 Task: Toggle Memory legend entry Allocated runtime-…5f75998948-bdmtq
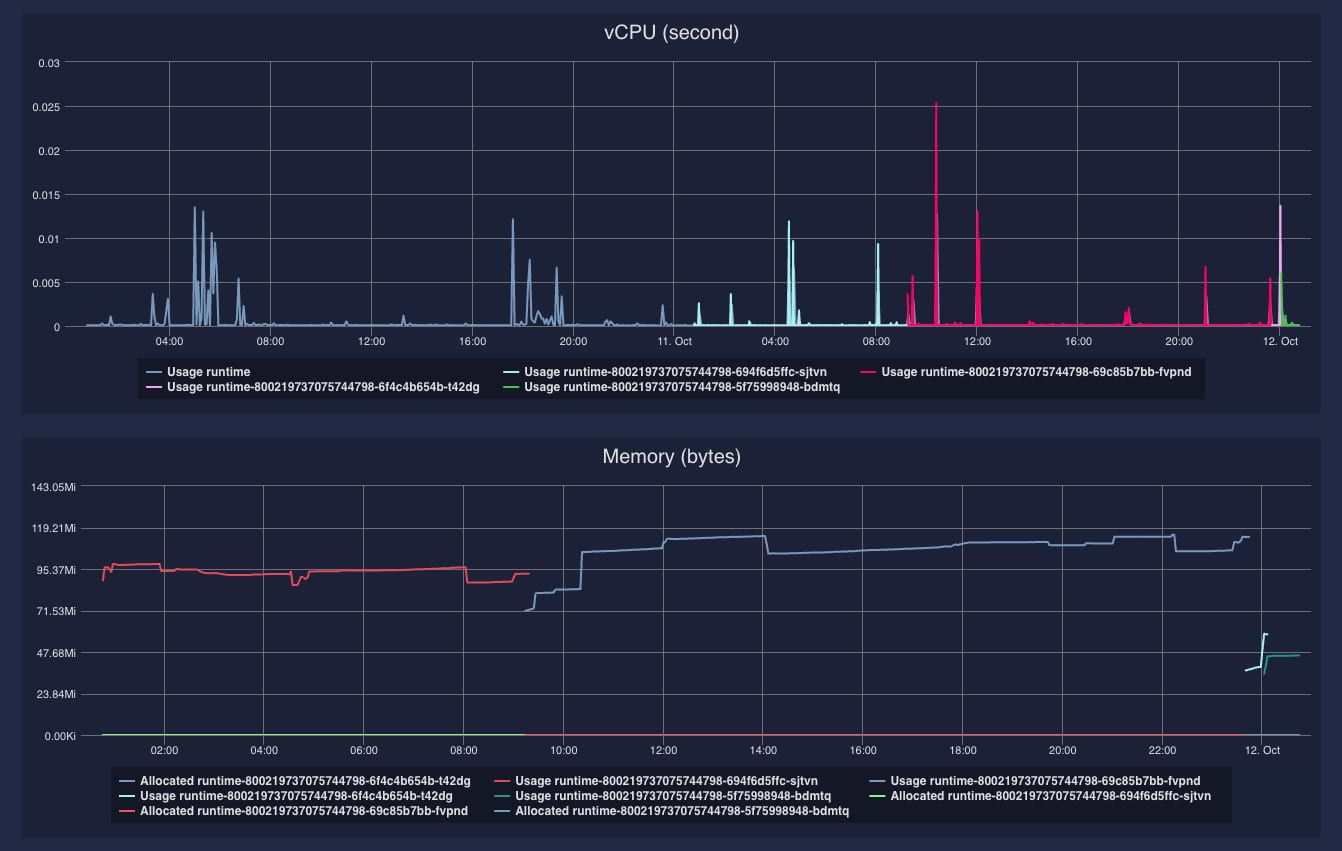tap(672, 811)
